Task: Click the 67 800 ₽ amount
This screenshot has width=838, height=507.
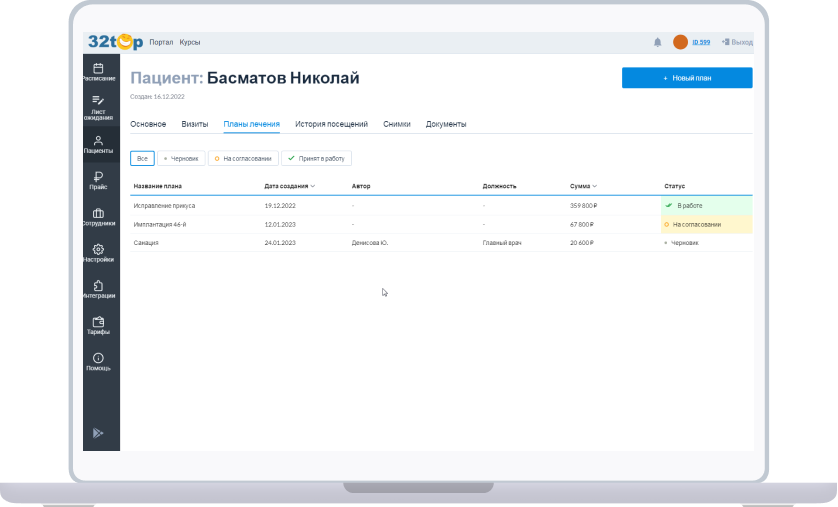Action: pos(582,224)
